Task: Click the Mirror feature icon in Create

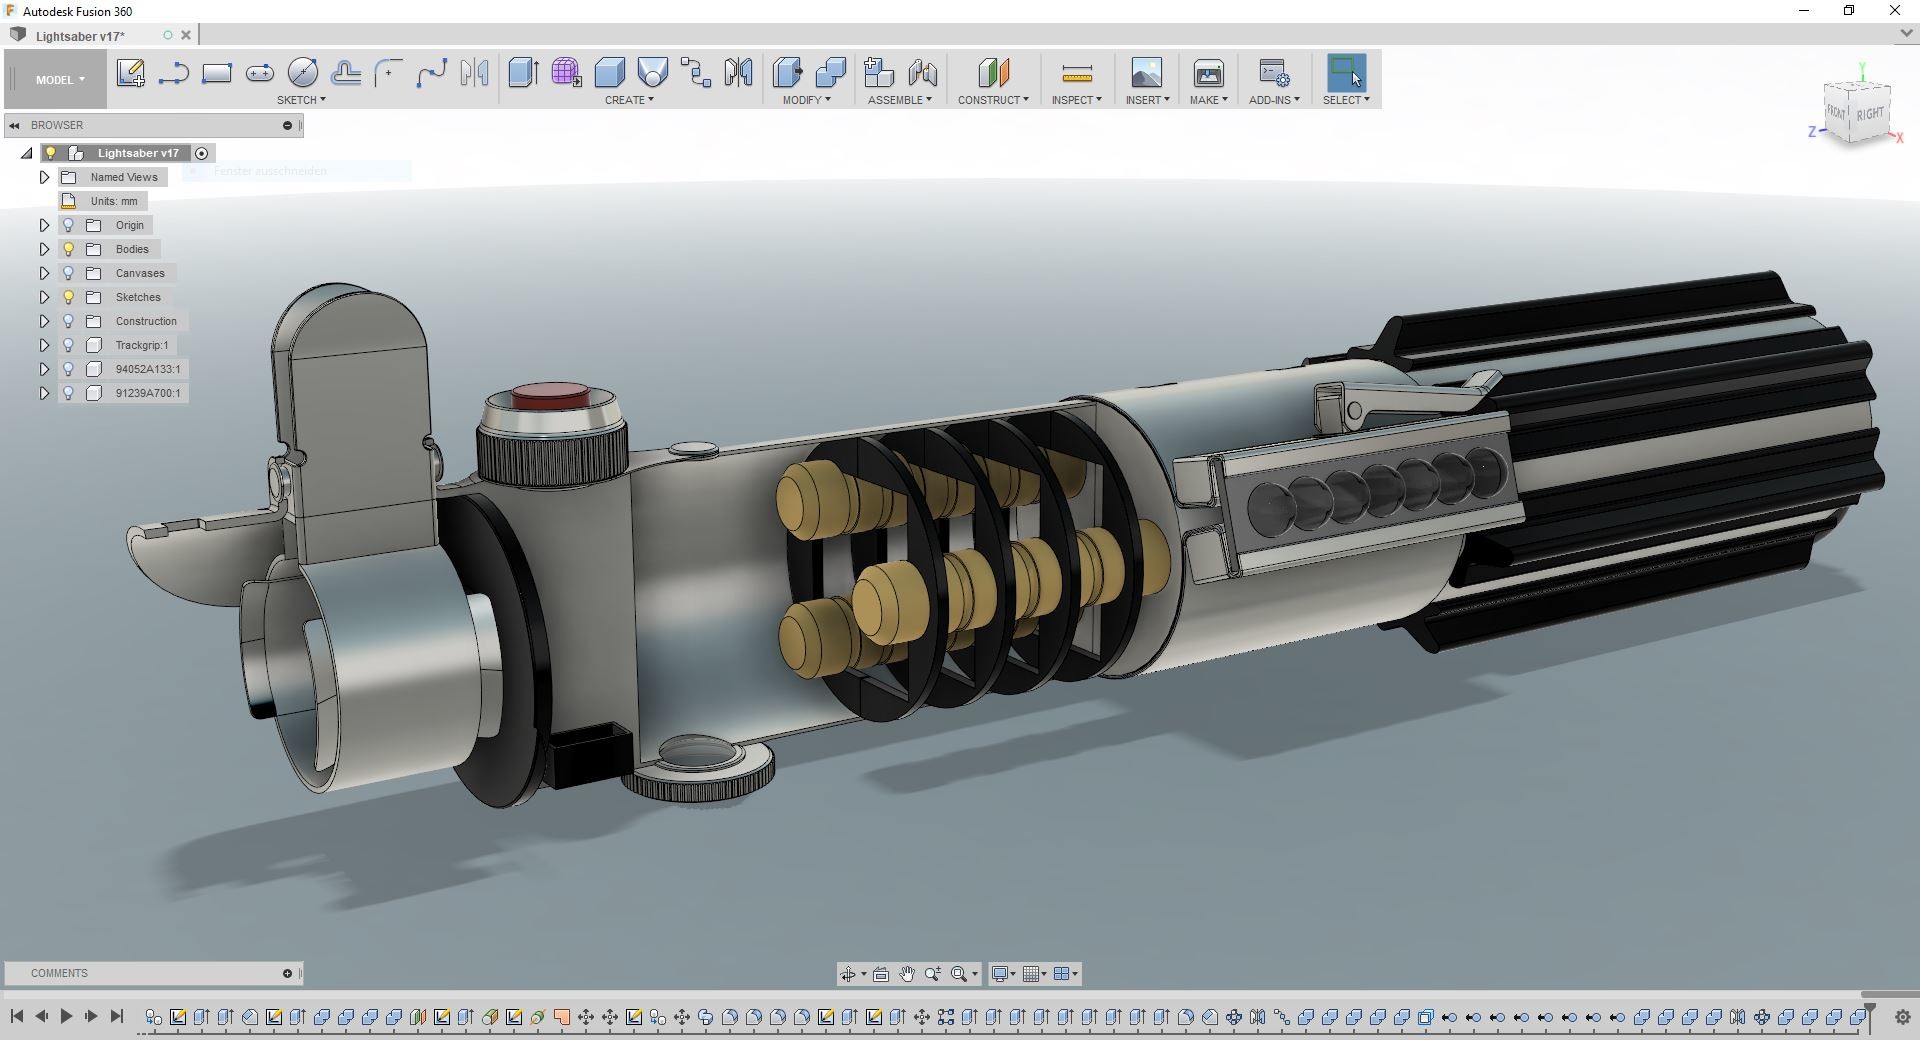Action: click(x=739, y=73)
